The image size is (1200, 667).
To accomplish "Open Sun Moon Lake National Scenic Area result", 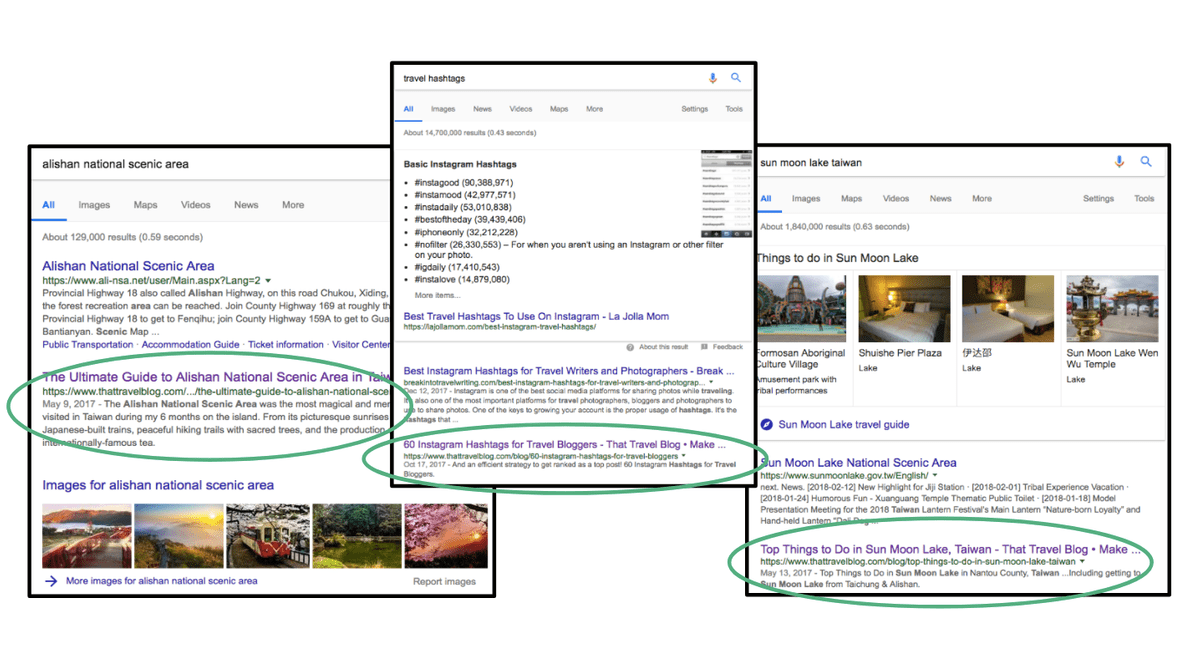I will coord(858,463).
